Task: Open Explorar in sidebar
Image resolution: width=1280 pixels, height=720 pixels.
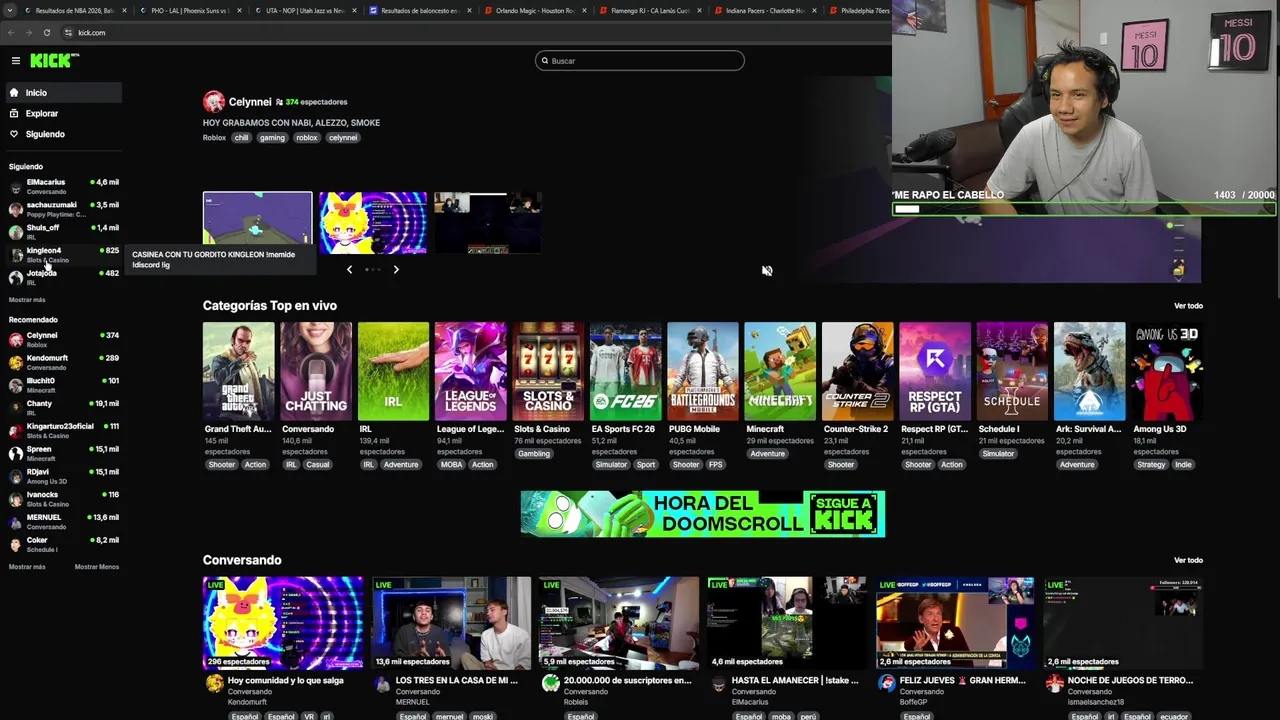Action: [62, 113]
